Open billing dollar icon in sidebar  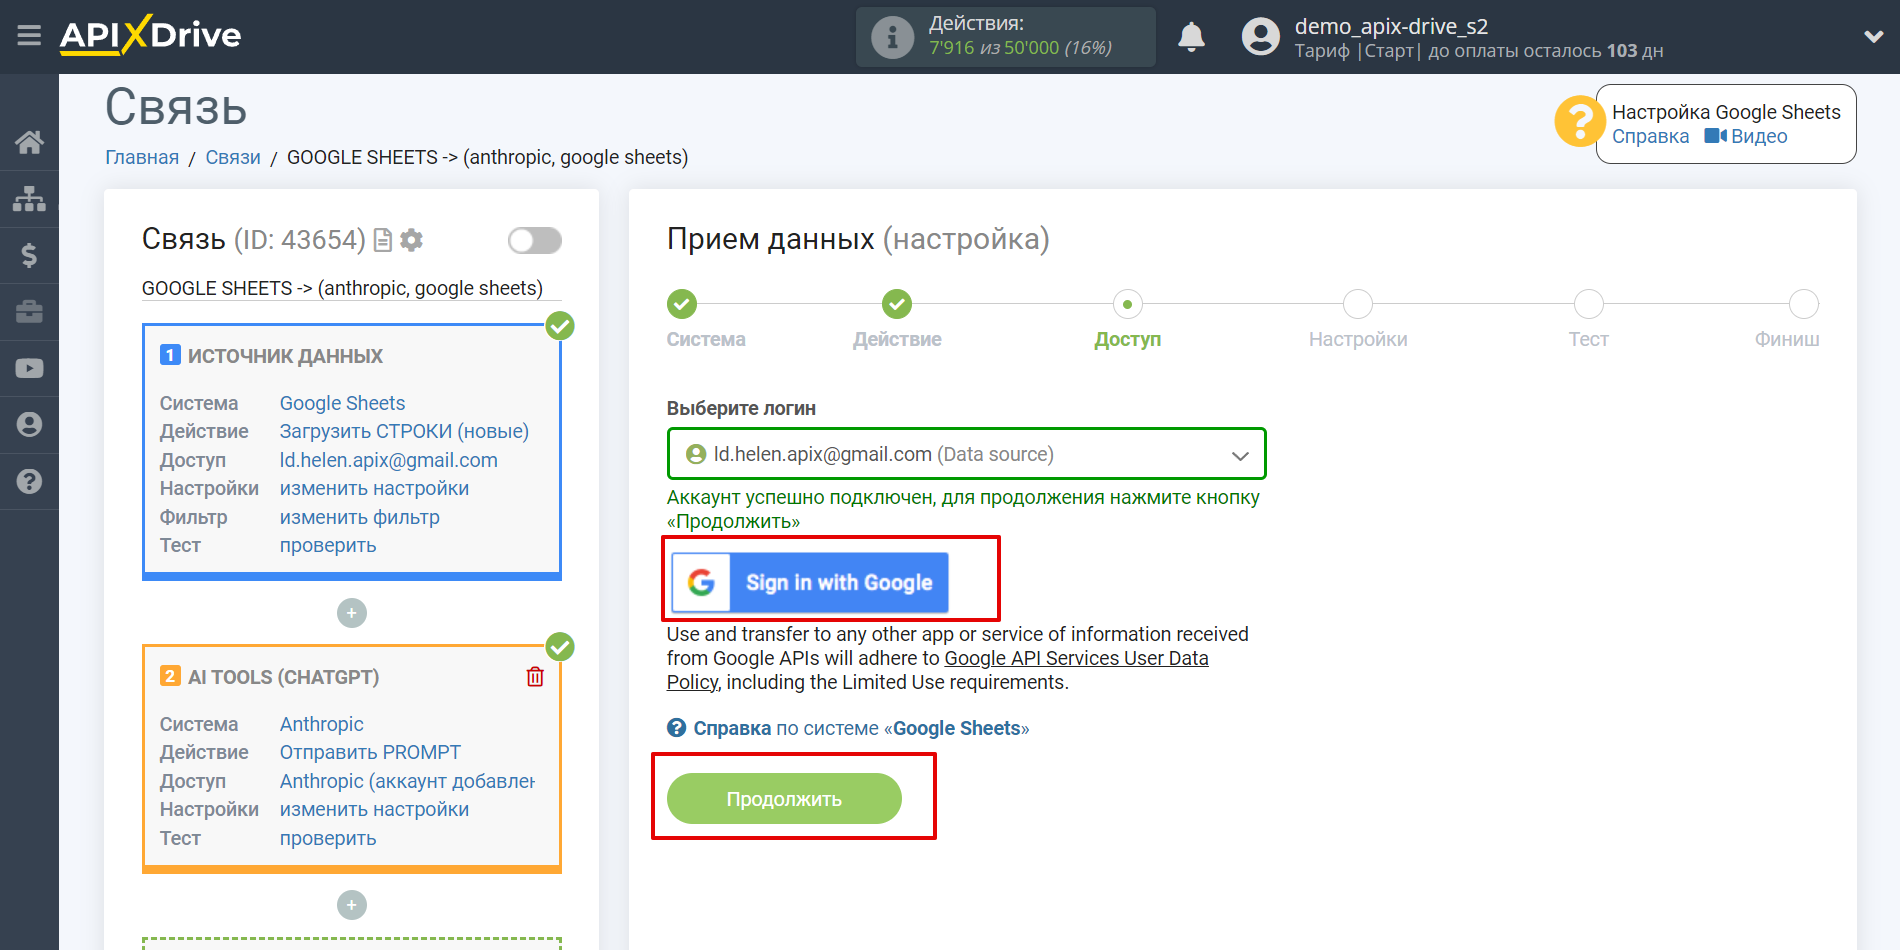[29, 255]
